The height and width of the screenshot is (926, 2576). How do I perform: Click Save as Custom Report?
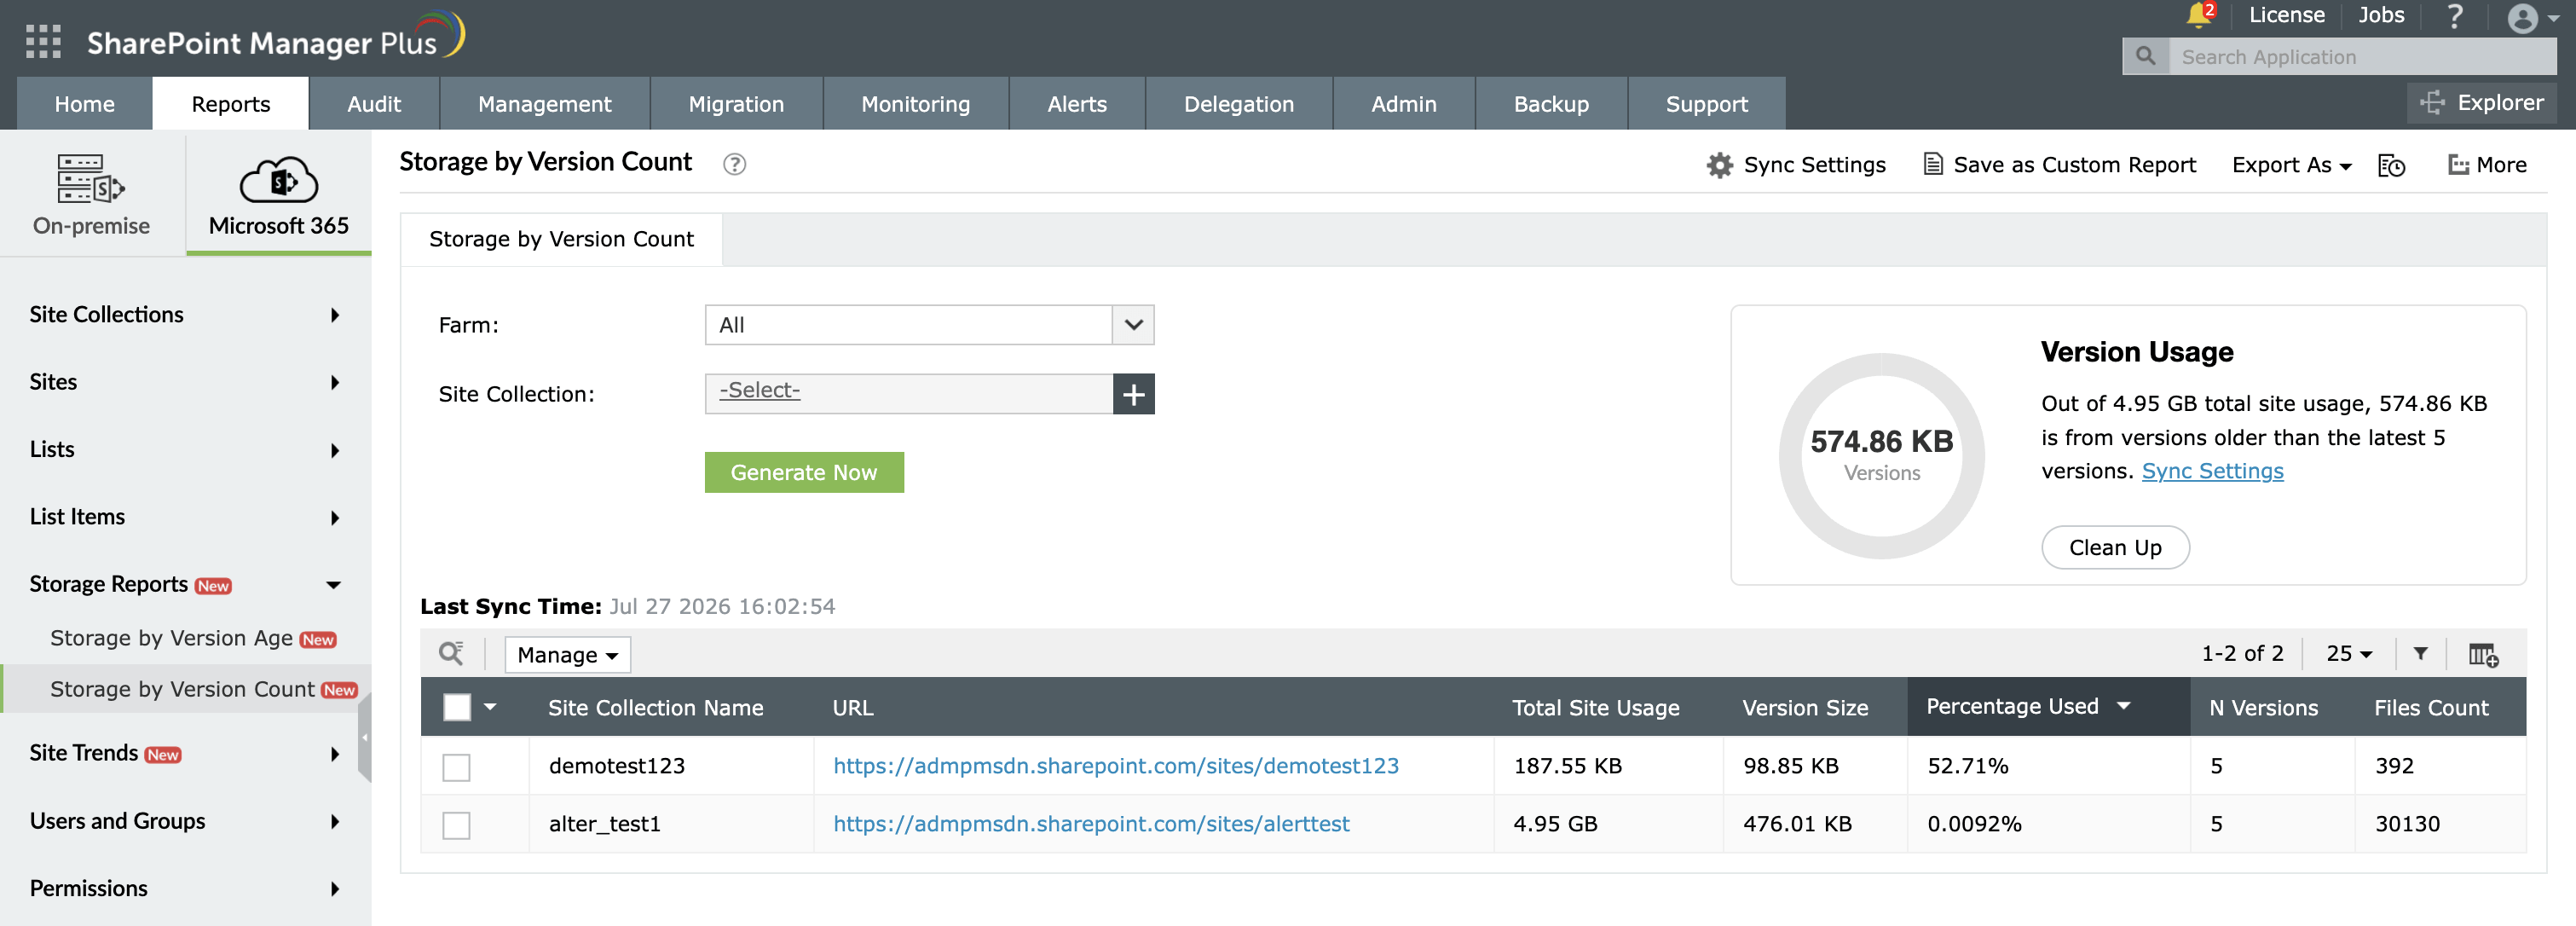tap(2060, 165)
